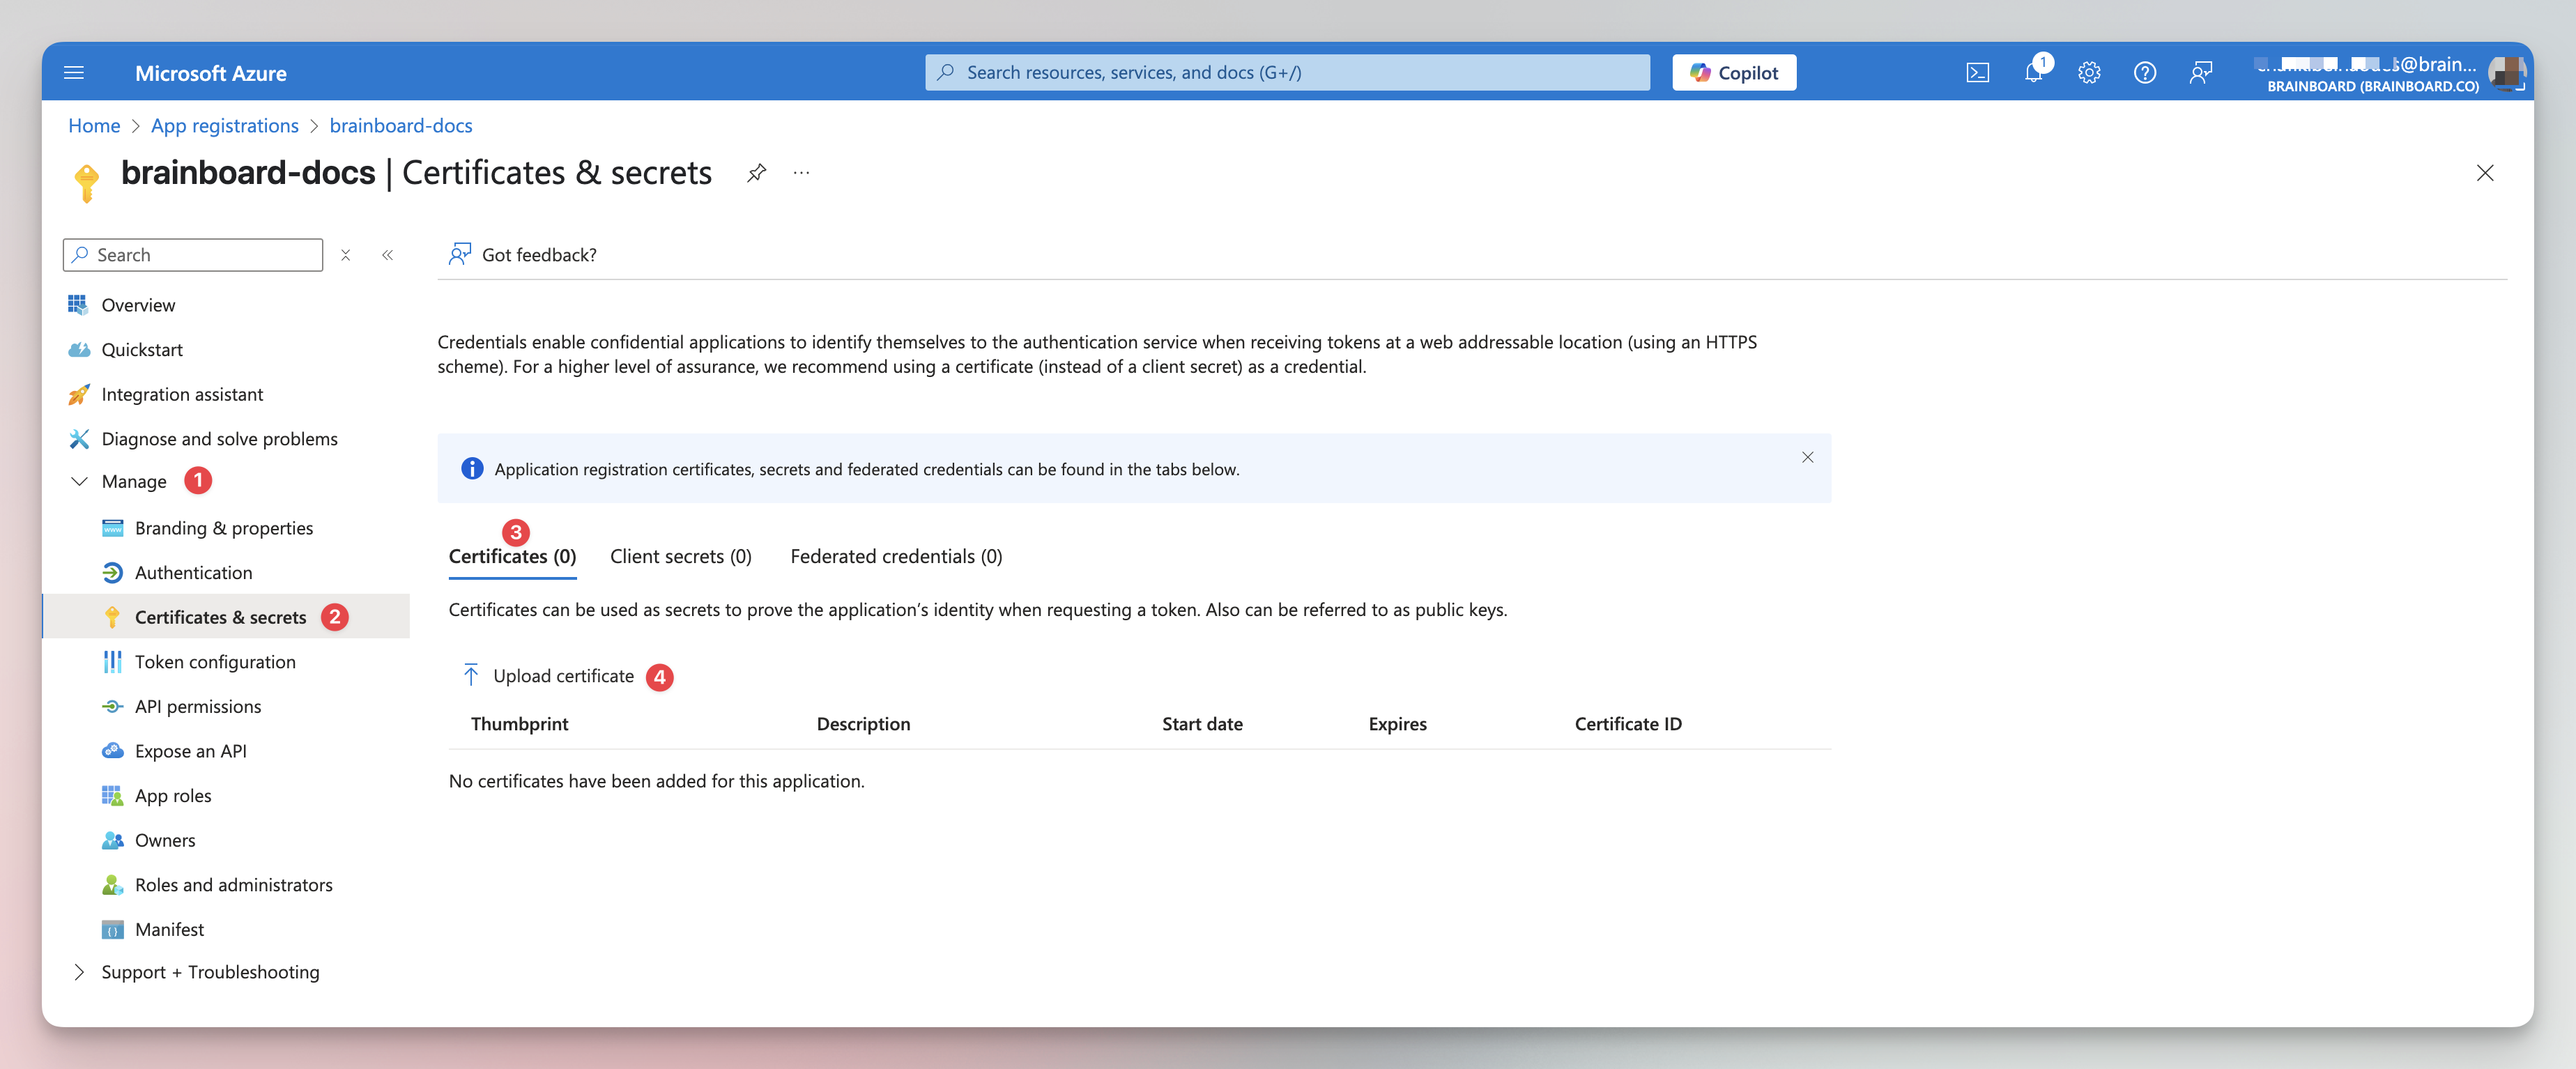
Task: Open API permissions in sidebar
Action: tap(198, 706)
